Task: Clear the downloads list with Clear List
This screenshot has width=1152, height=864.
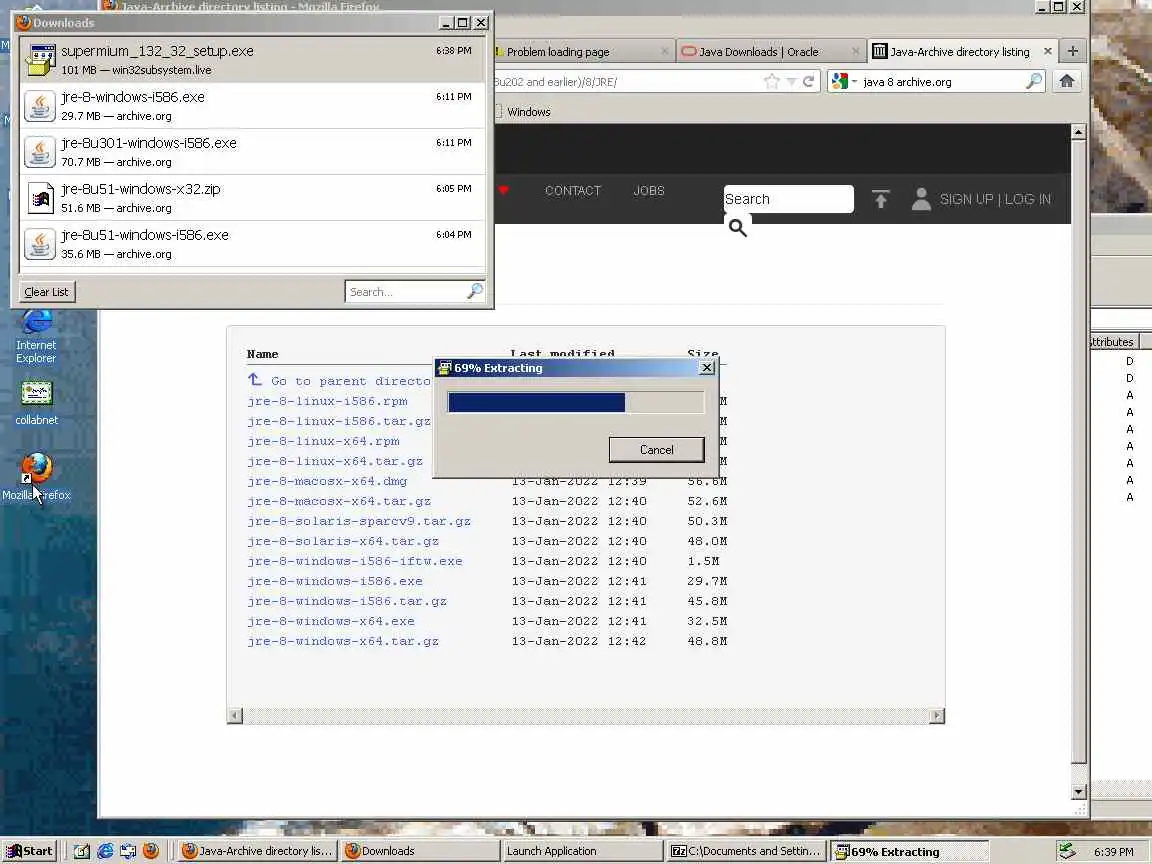Action: [46, 292]
